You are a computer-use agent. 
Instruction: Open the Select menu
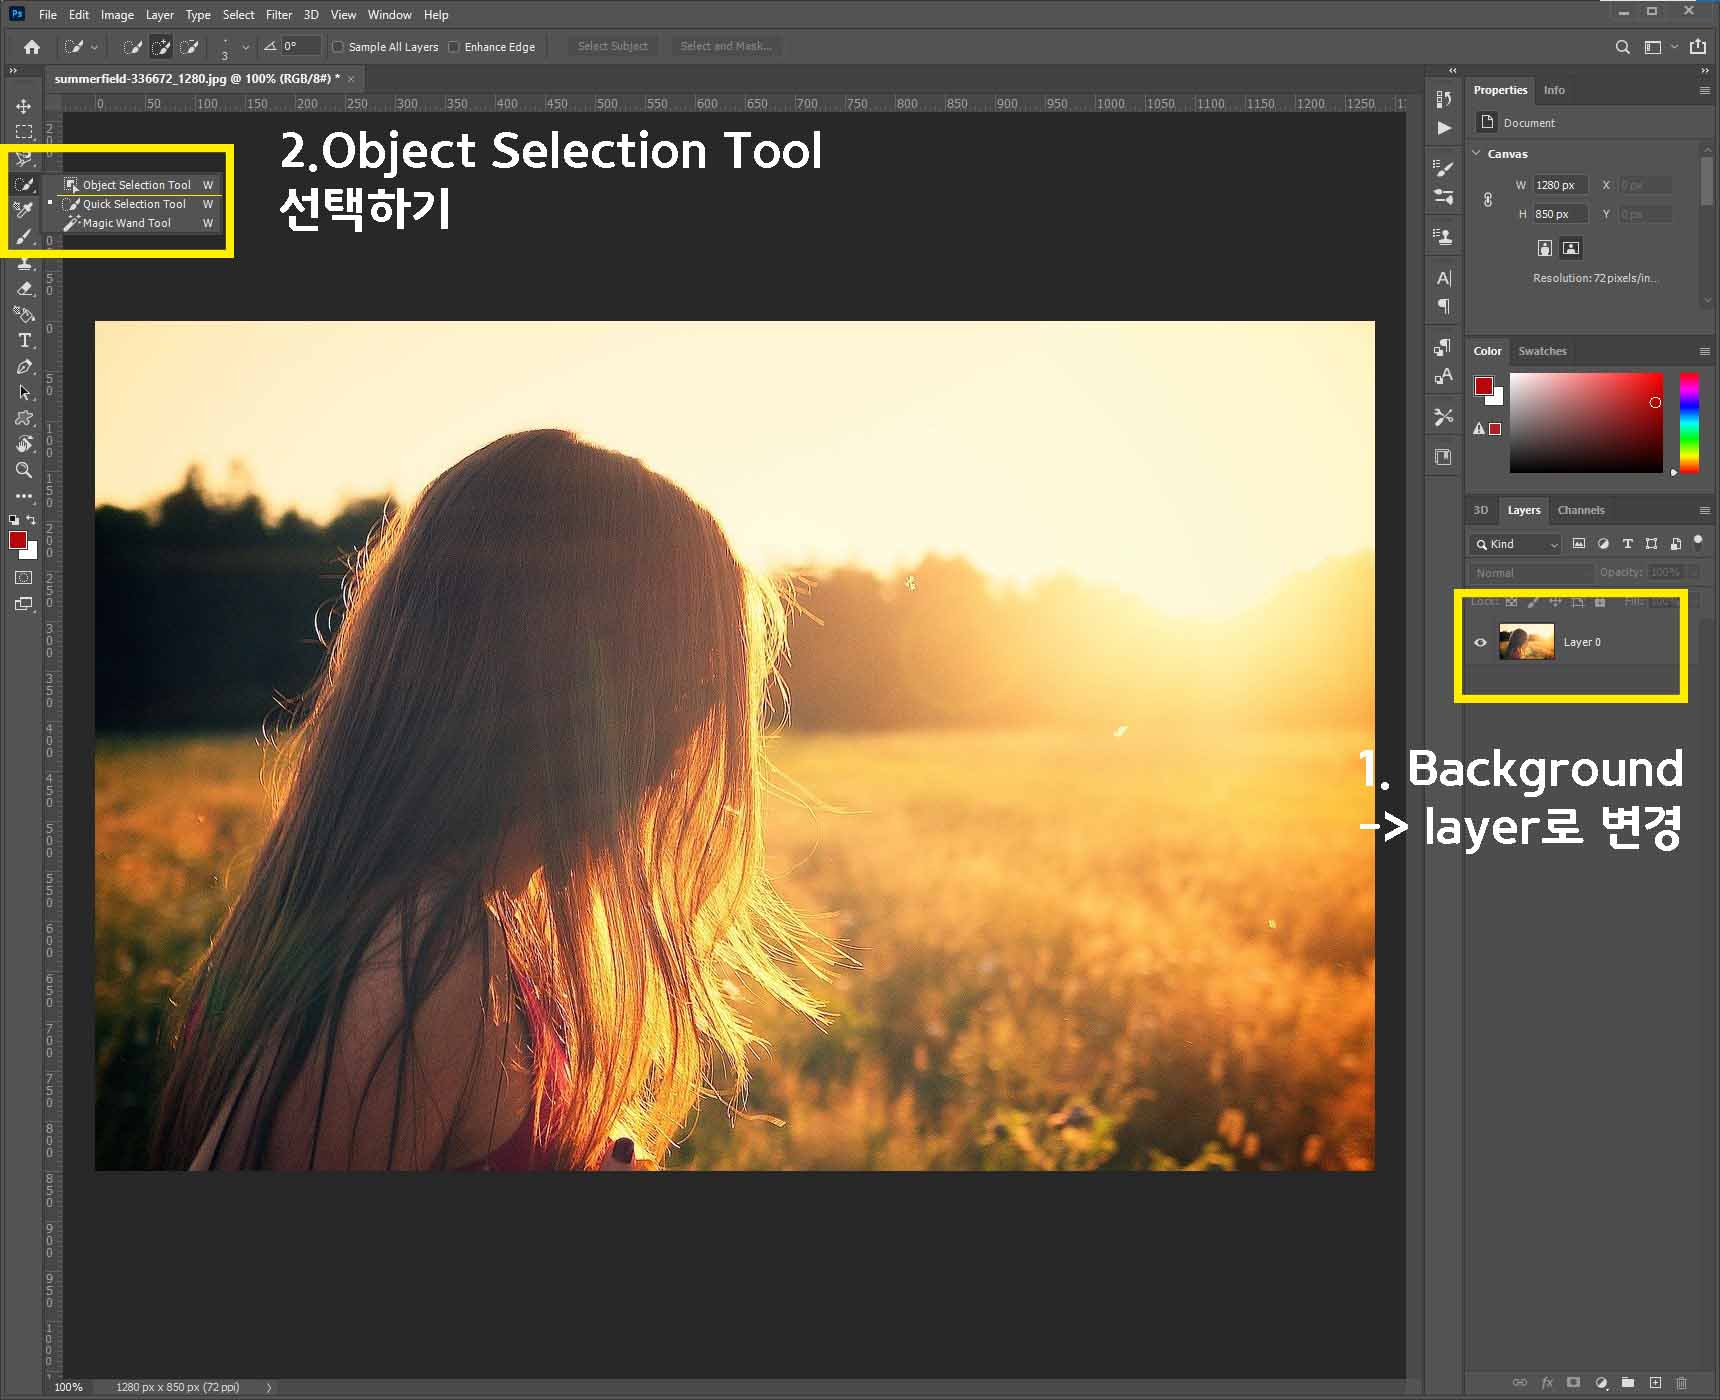[x=238, y=15]
